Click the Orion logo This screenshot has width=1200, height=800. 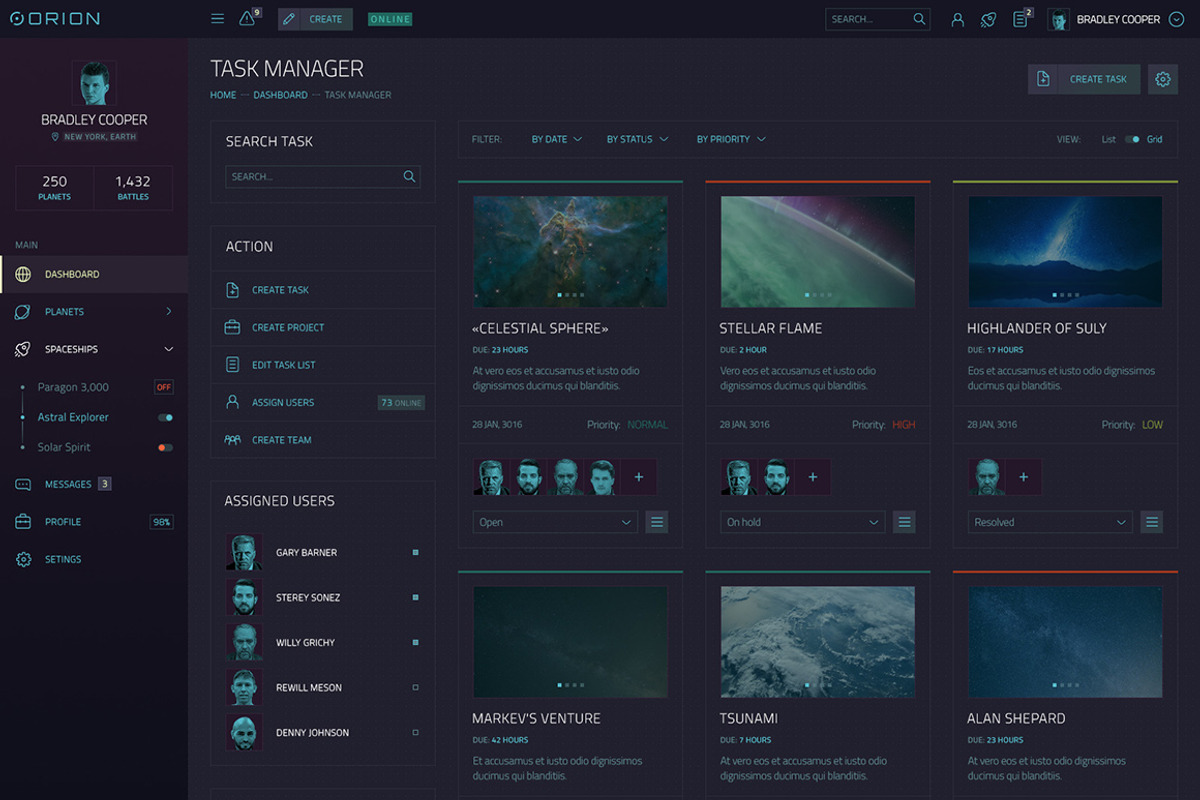54,19
